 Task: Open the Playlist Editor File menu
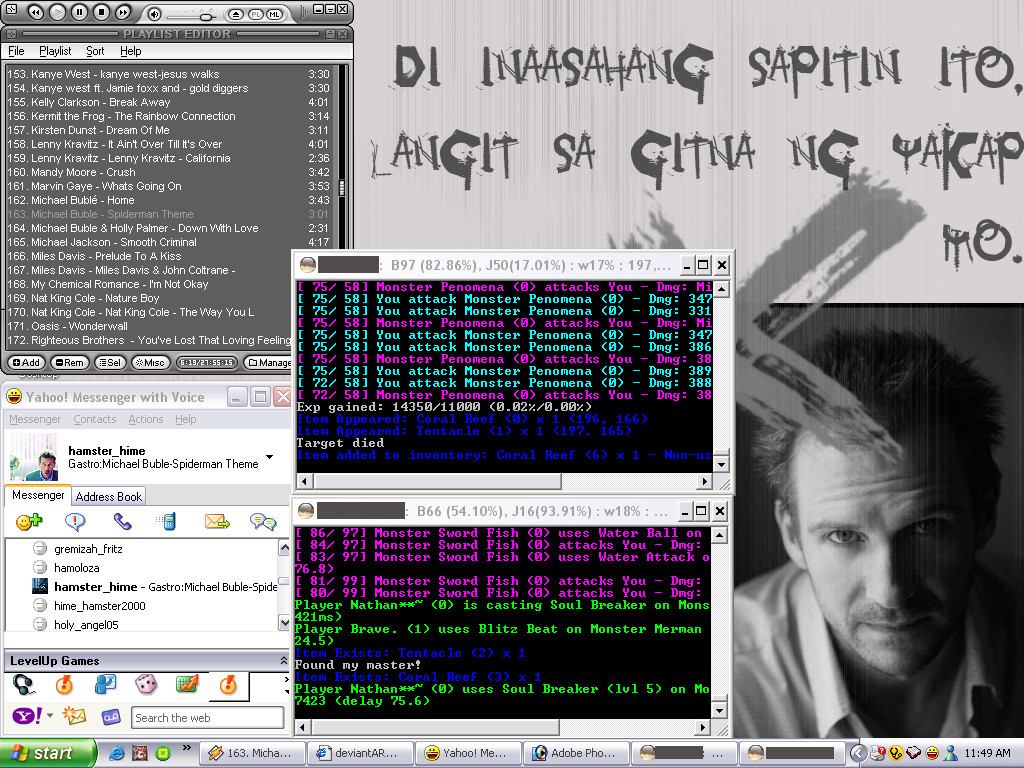pos(16,51)
